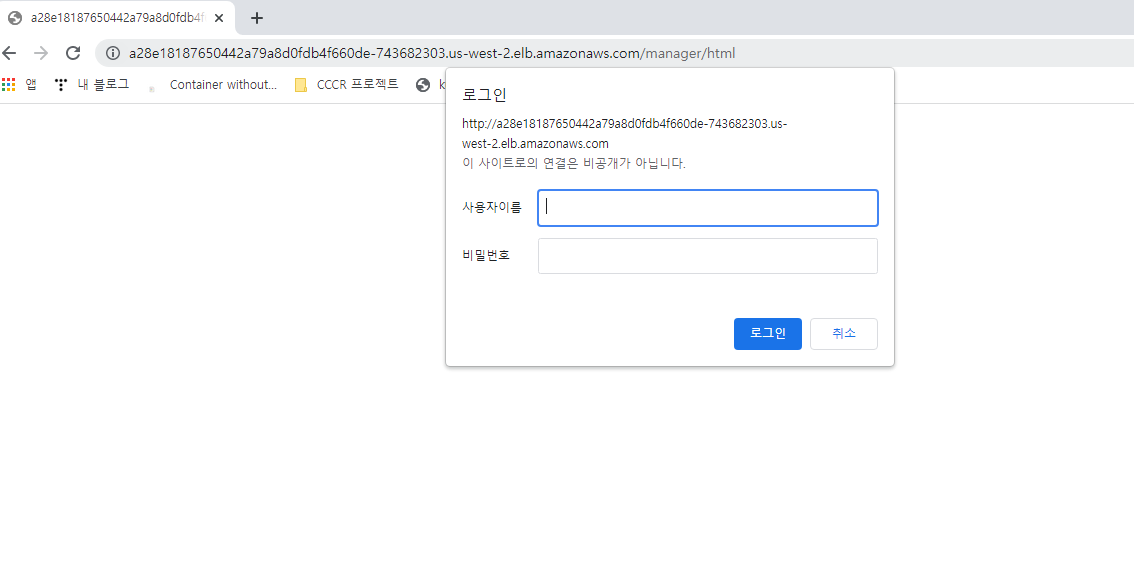Open the 내 블로그 bookmark
The width and height of the screenshot is (1134, 579).
click(92, 85)
